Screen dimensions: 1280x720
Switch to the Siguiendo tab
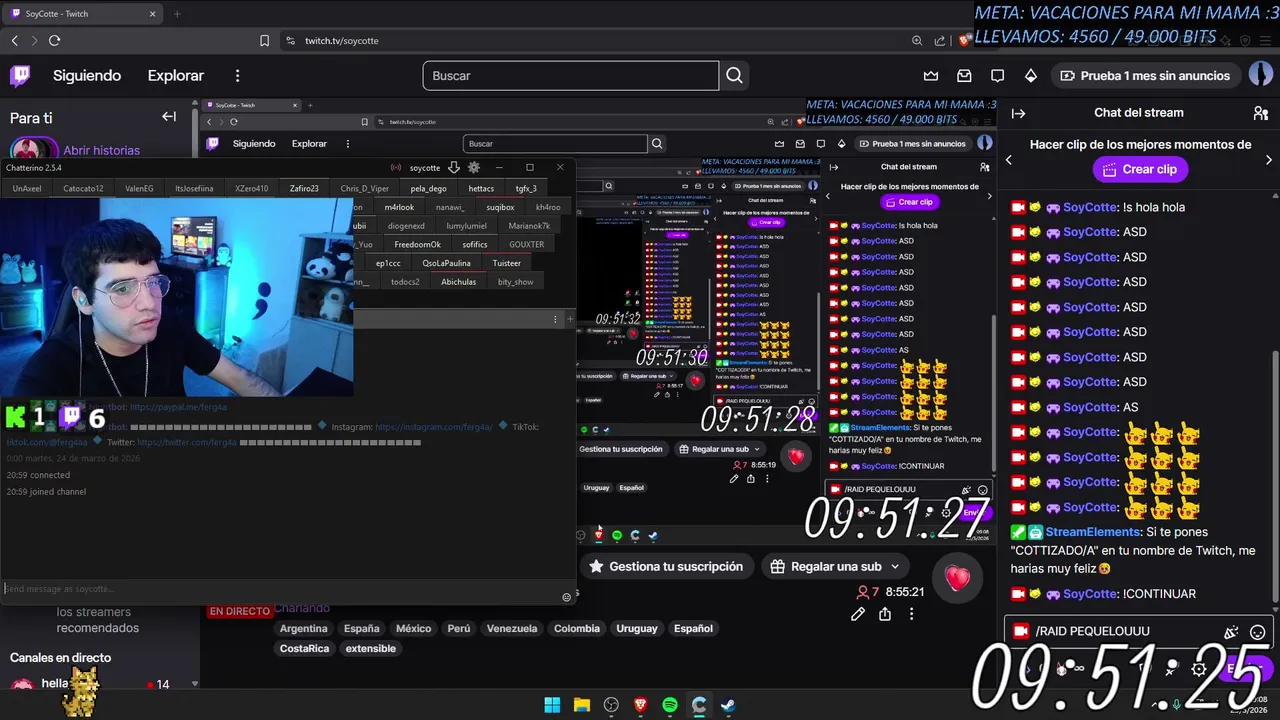pos(87,76)
